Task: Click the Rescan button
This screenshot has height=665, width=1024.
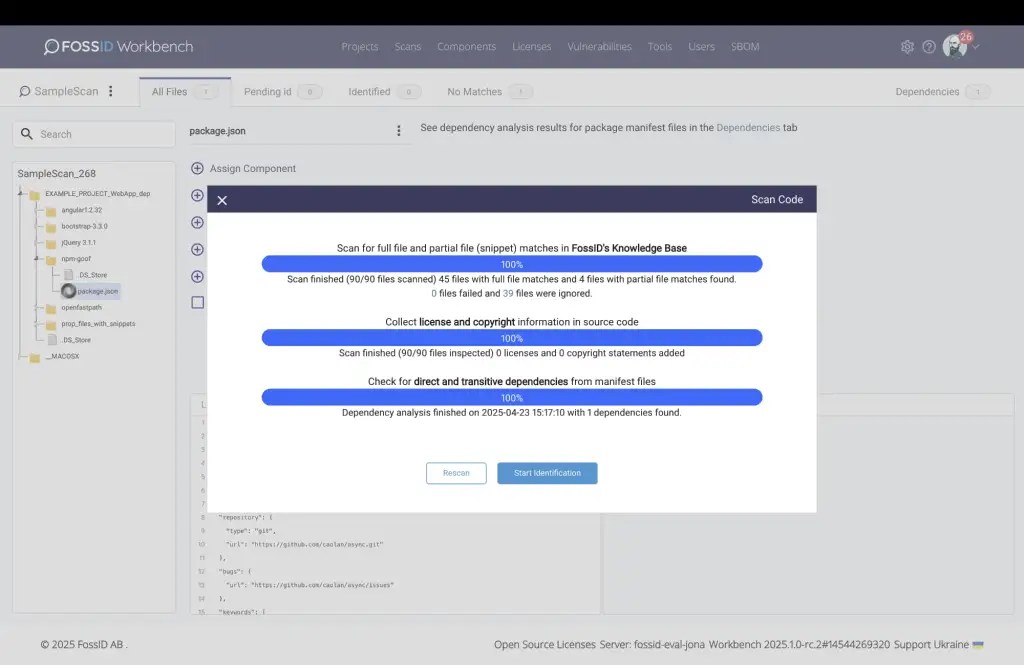Action: [x=456, y=473]
